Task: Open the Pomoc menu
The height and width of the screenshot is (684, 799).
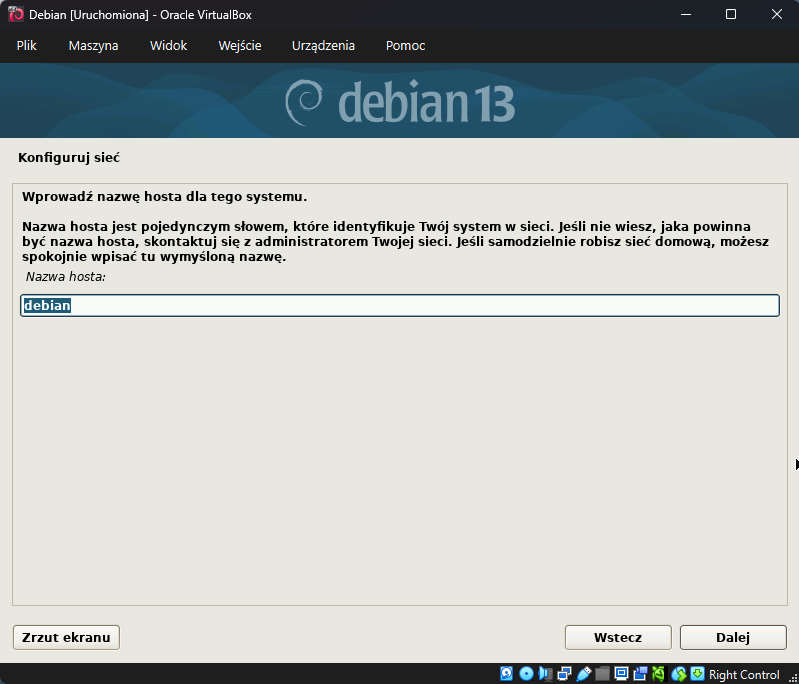Action: (x=405, y=46)
